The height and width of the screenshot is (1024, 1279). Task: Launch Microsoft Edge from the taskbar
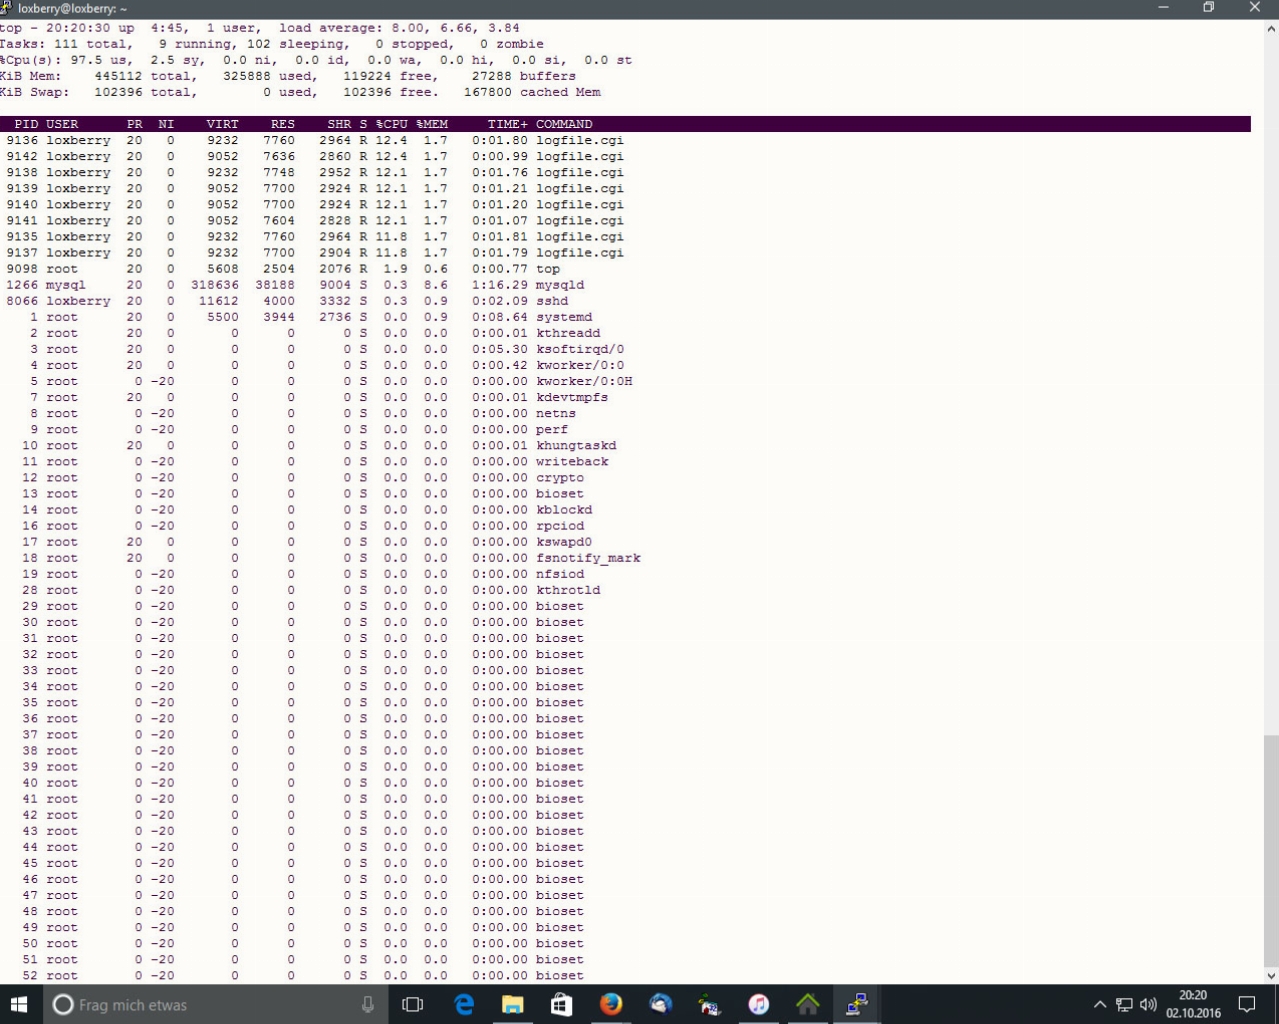click(464, 1004)
